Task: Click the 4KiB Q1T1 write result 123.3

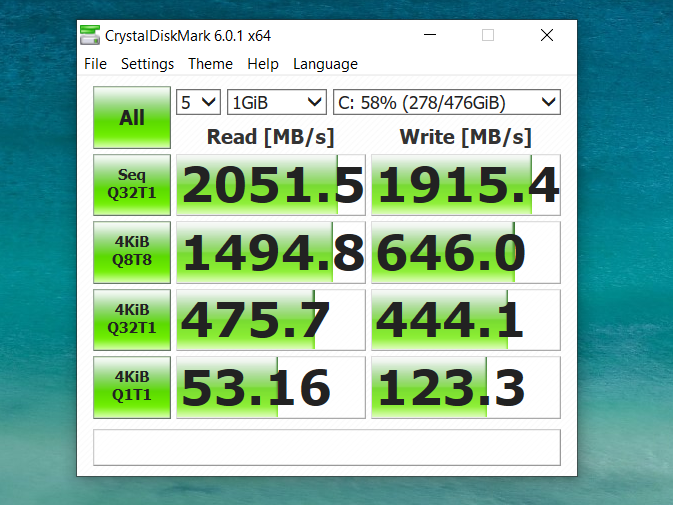Action: click(466, 387)
